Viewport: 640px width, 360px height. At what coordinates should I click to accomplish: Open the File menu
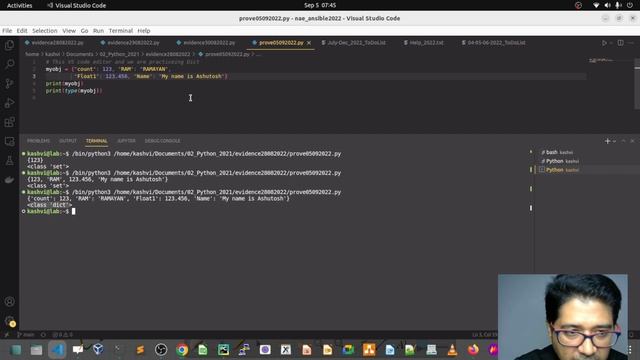tap(7, 31)
